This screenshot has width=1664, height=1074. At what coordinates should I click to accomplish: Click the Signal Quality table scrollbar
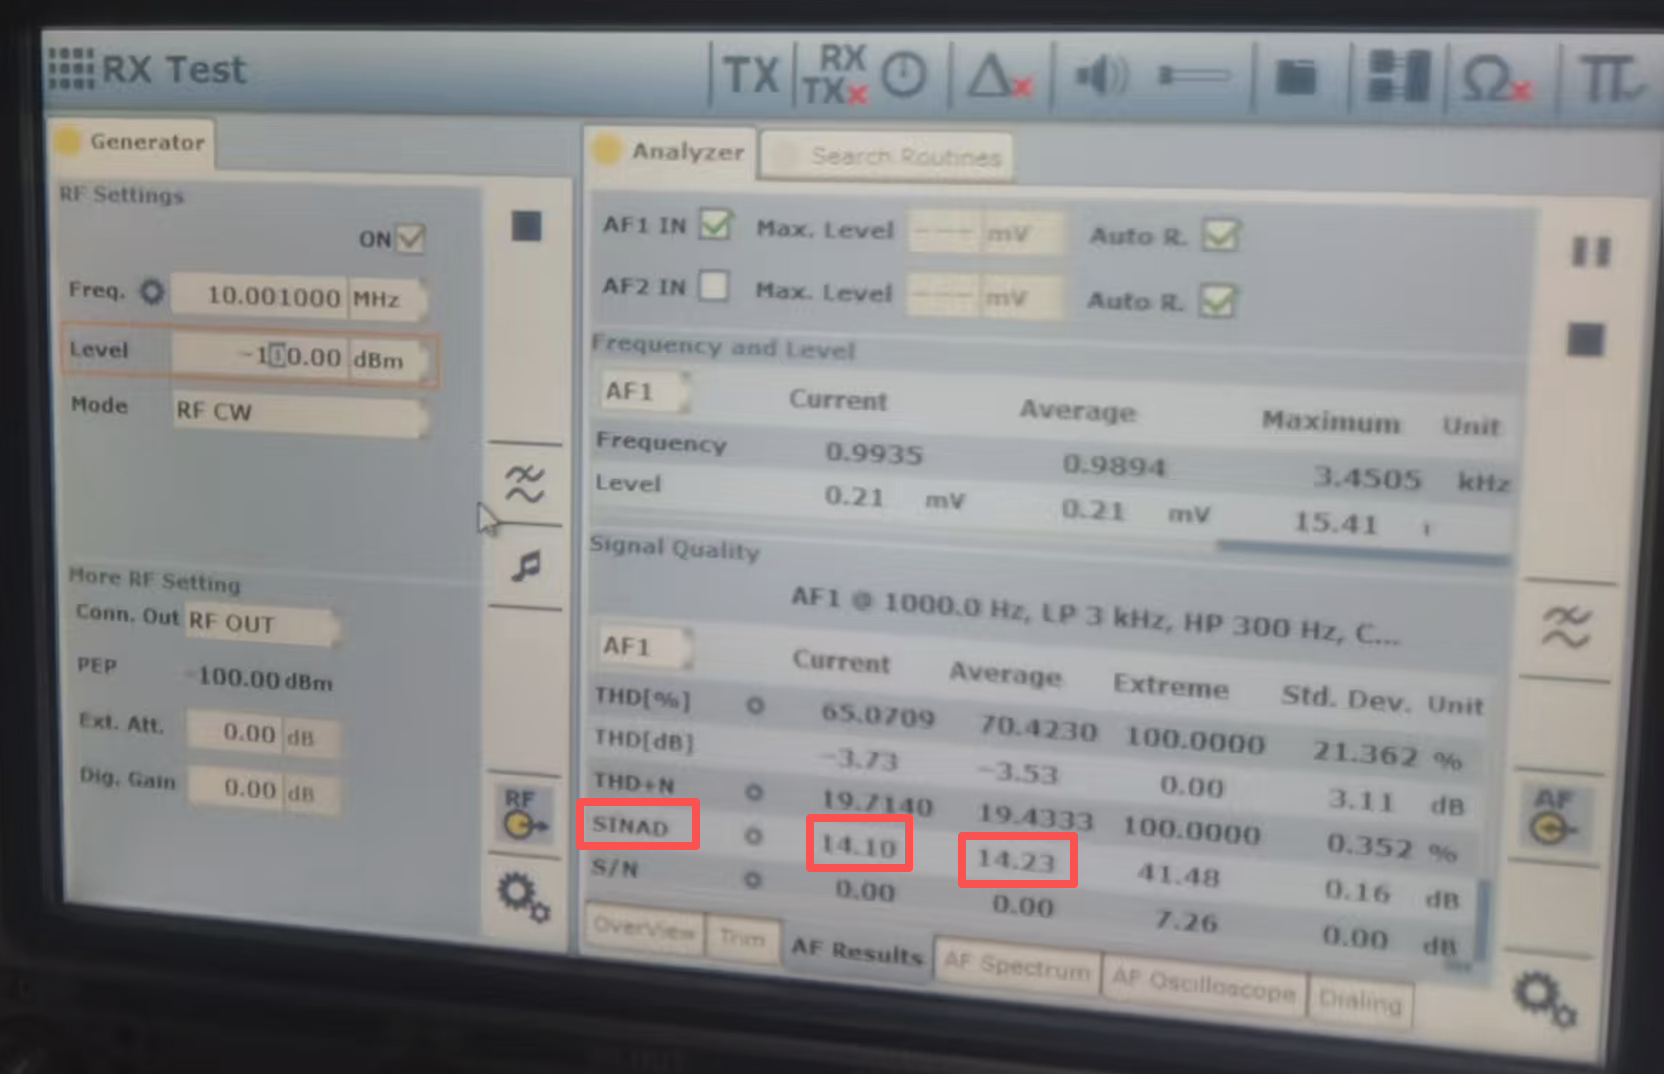coord(1482,920)
